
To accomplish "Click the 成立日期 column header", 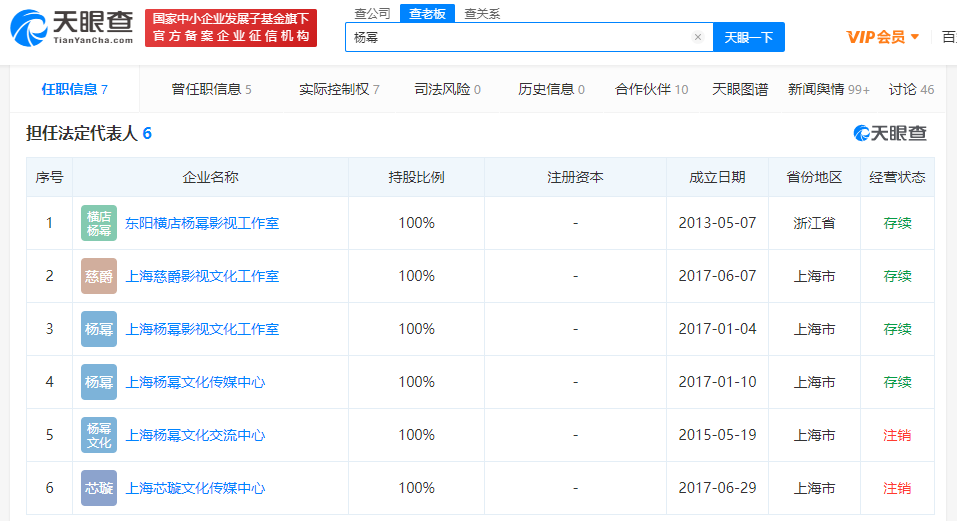I will tap(717, 178).
